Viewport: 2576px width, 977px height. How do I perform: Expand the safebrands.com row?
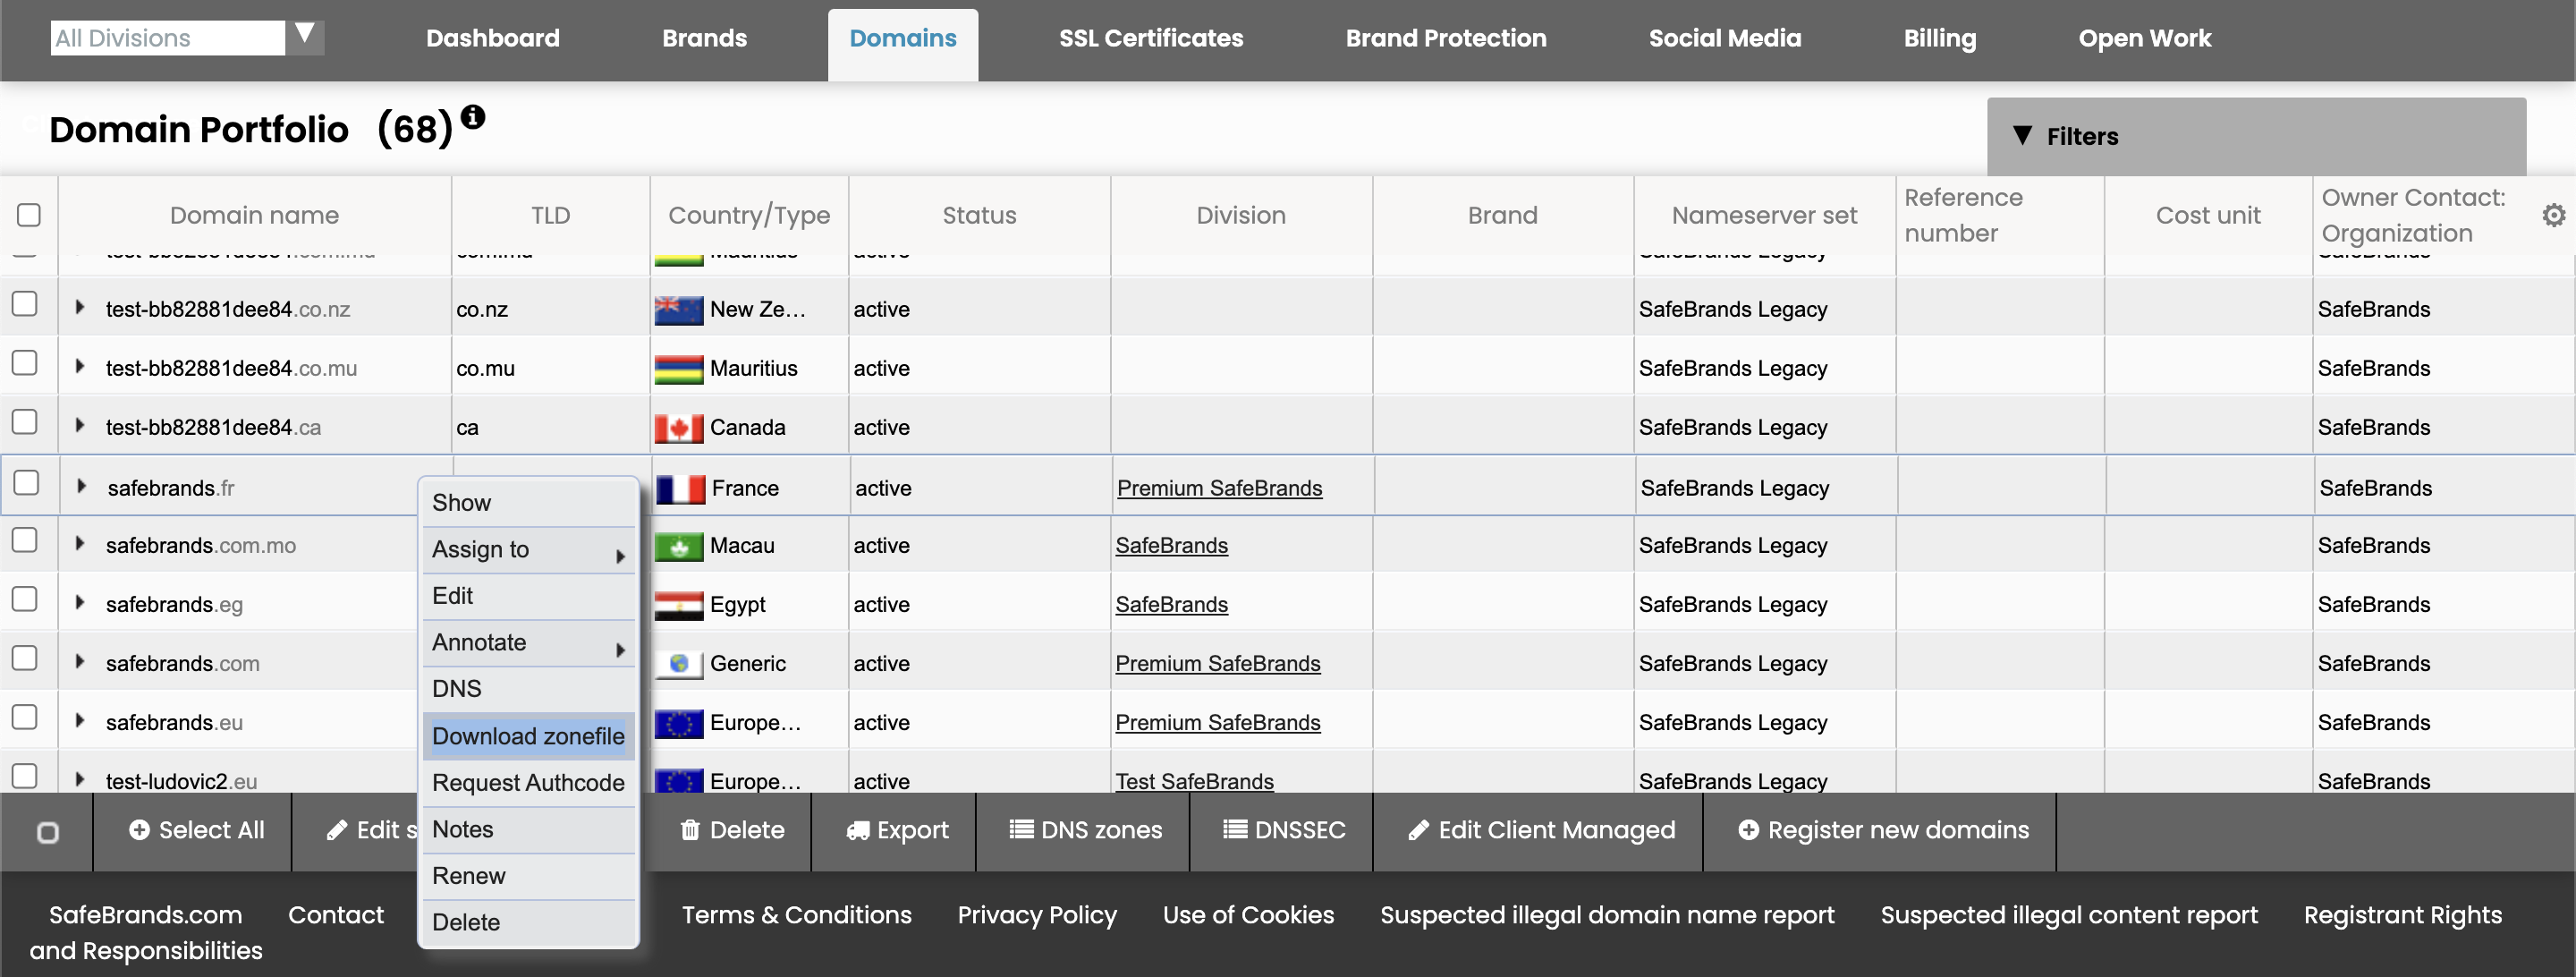tap(79, 661)
